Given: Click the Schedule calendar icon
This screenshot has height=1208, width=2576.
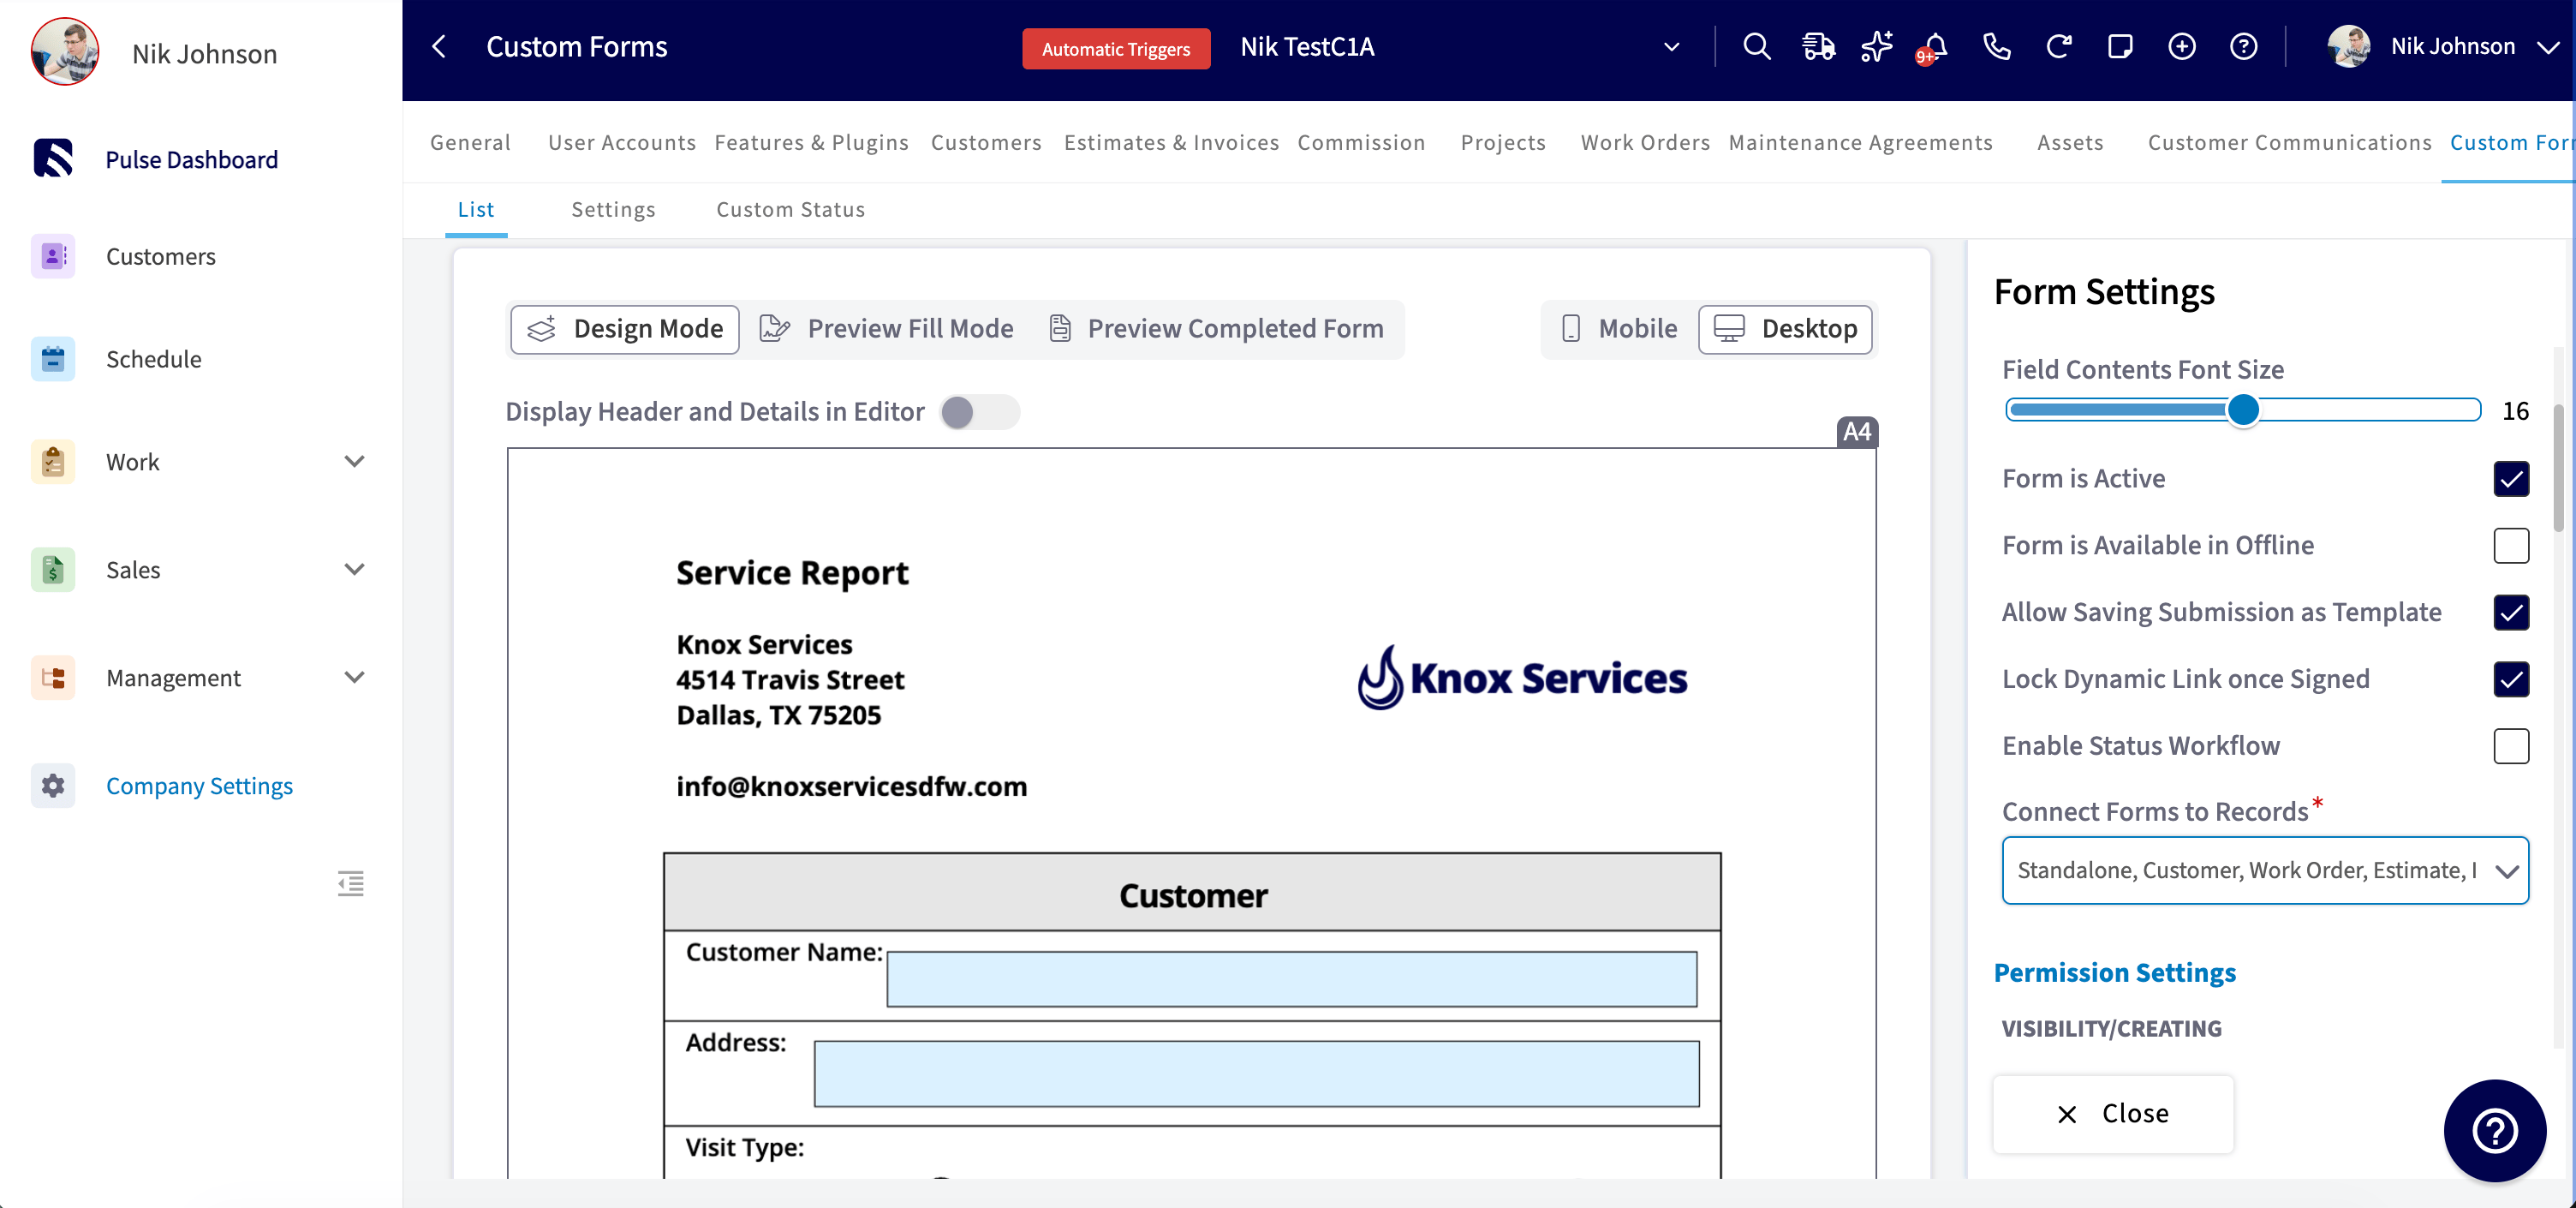Looking at the screenshot, I should click(53, 359).
